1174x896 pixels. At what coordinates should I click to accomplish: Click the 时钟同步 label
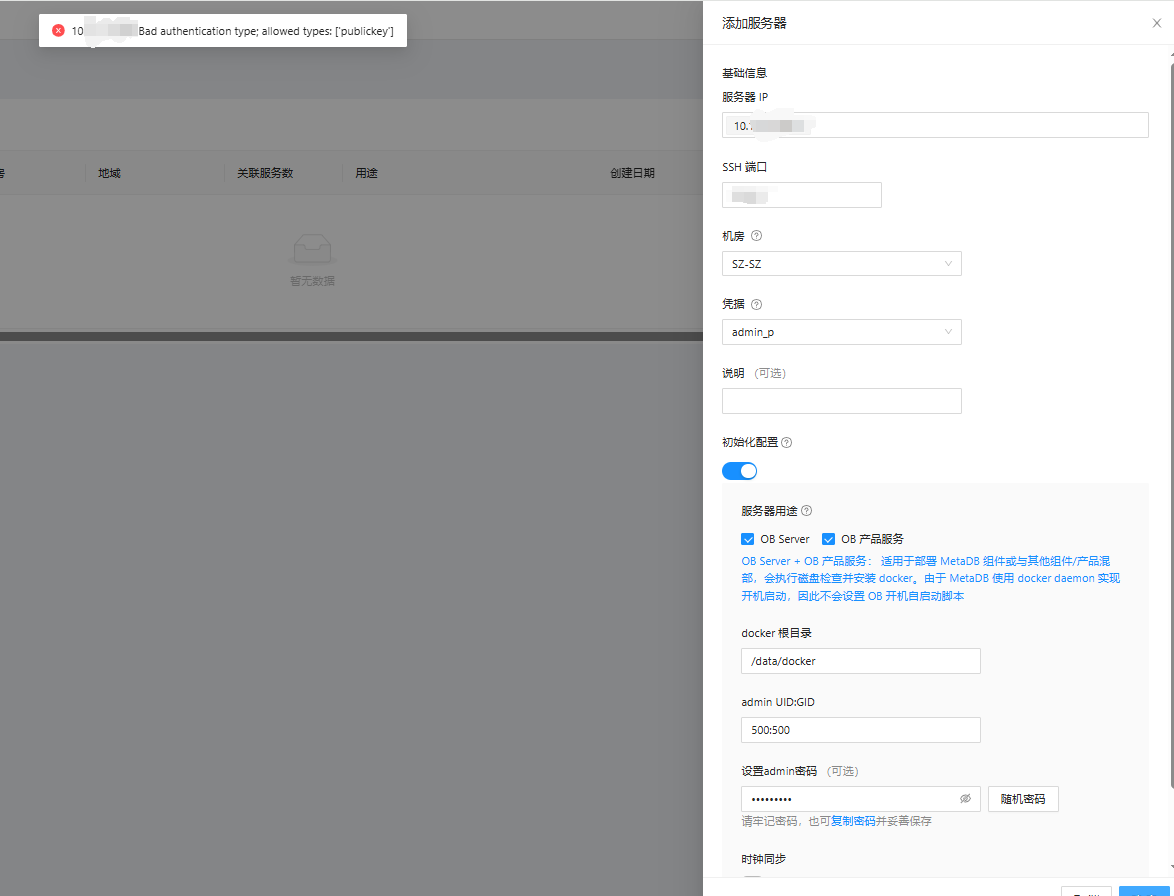pos(764,859)
